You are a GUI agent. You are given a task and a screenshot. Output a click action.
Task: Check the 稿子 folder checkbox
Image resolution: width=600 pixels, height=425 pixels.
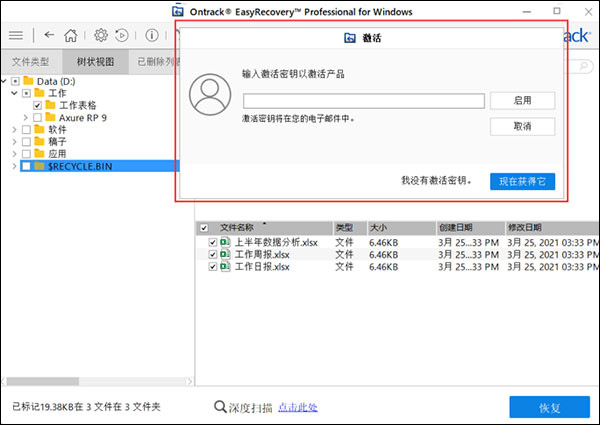point(26,142)
